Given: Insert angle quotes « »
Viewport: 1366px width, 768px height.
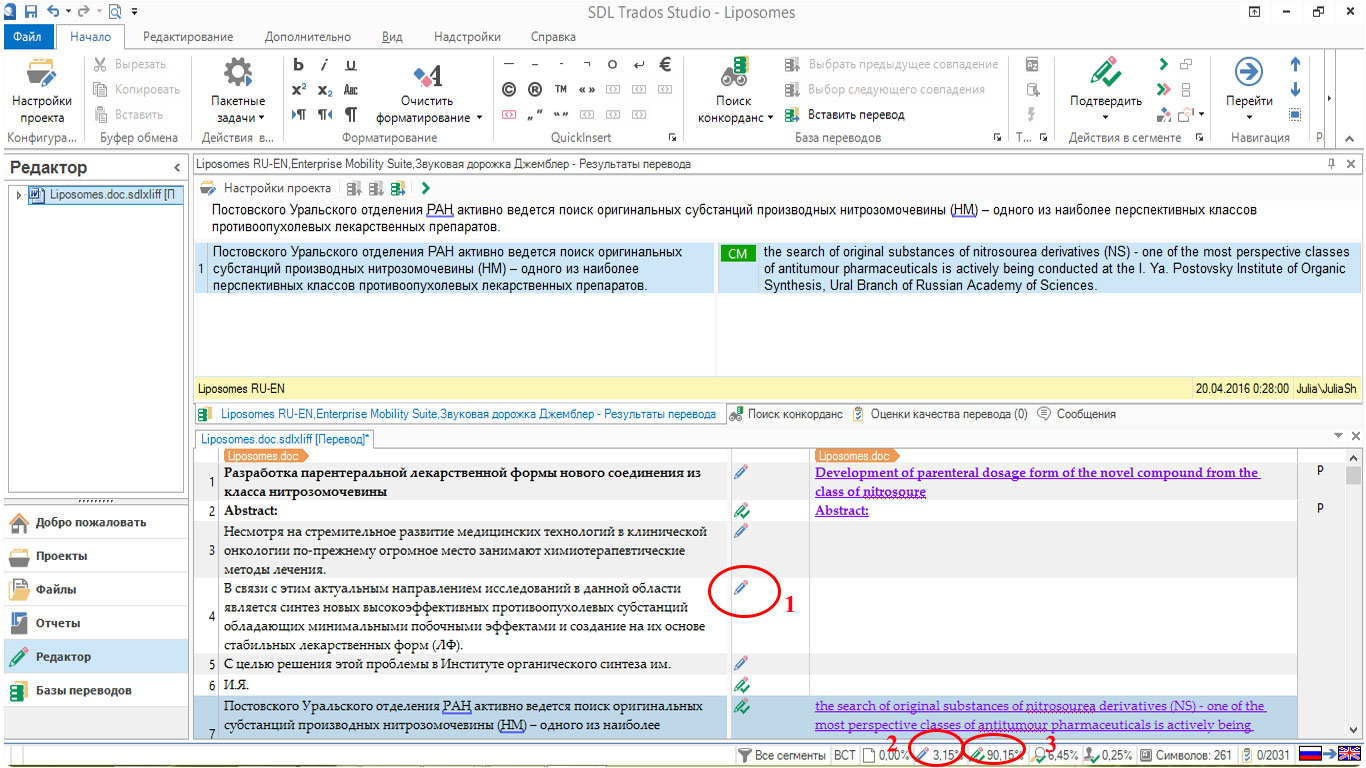Looking at the screenshot, I should pyautogui.click(x=587, y=89).
